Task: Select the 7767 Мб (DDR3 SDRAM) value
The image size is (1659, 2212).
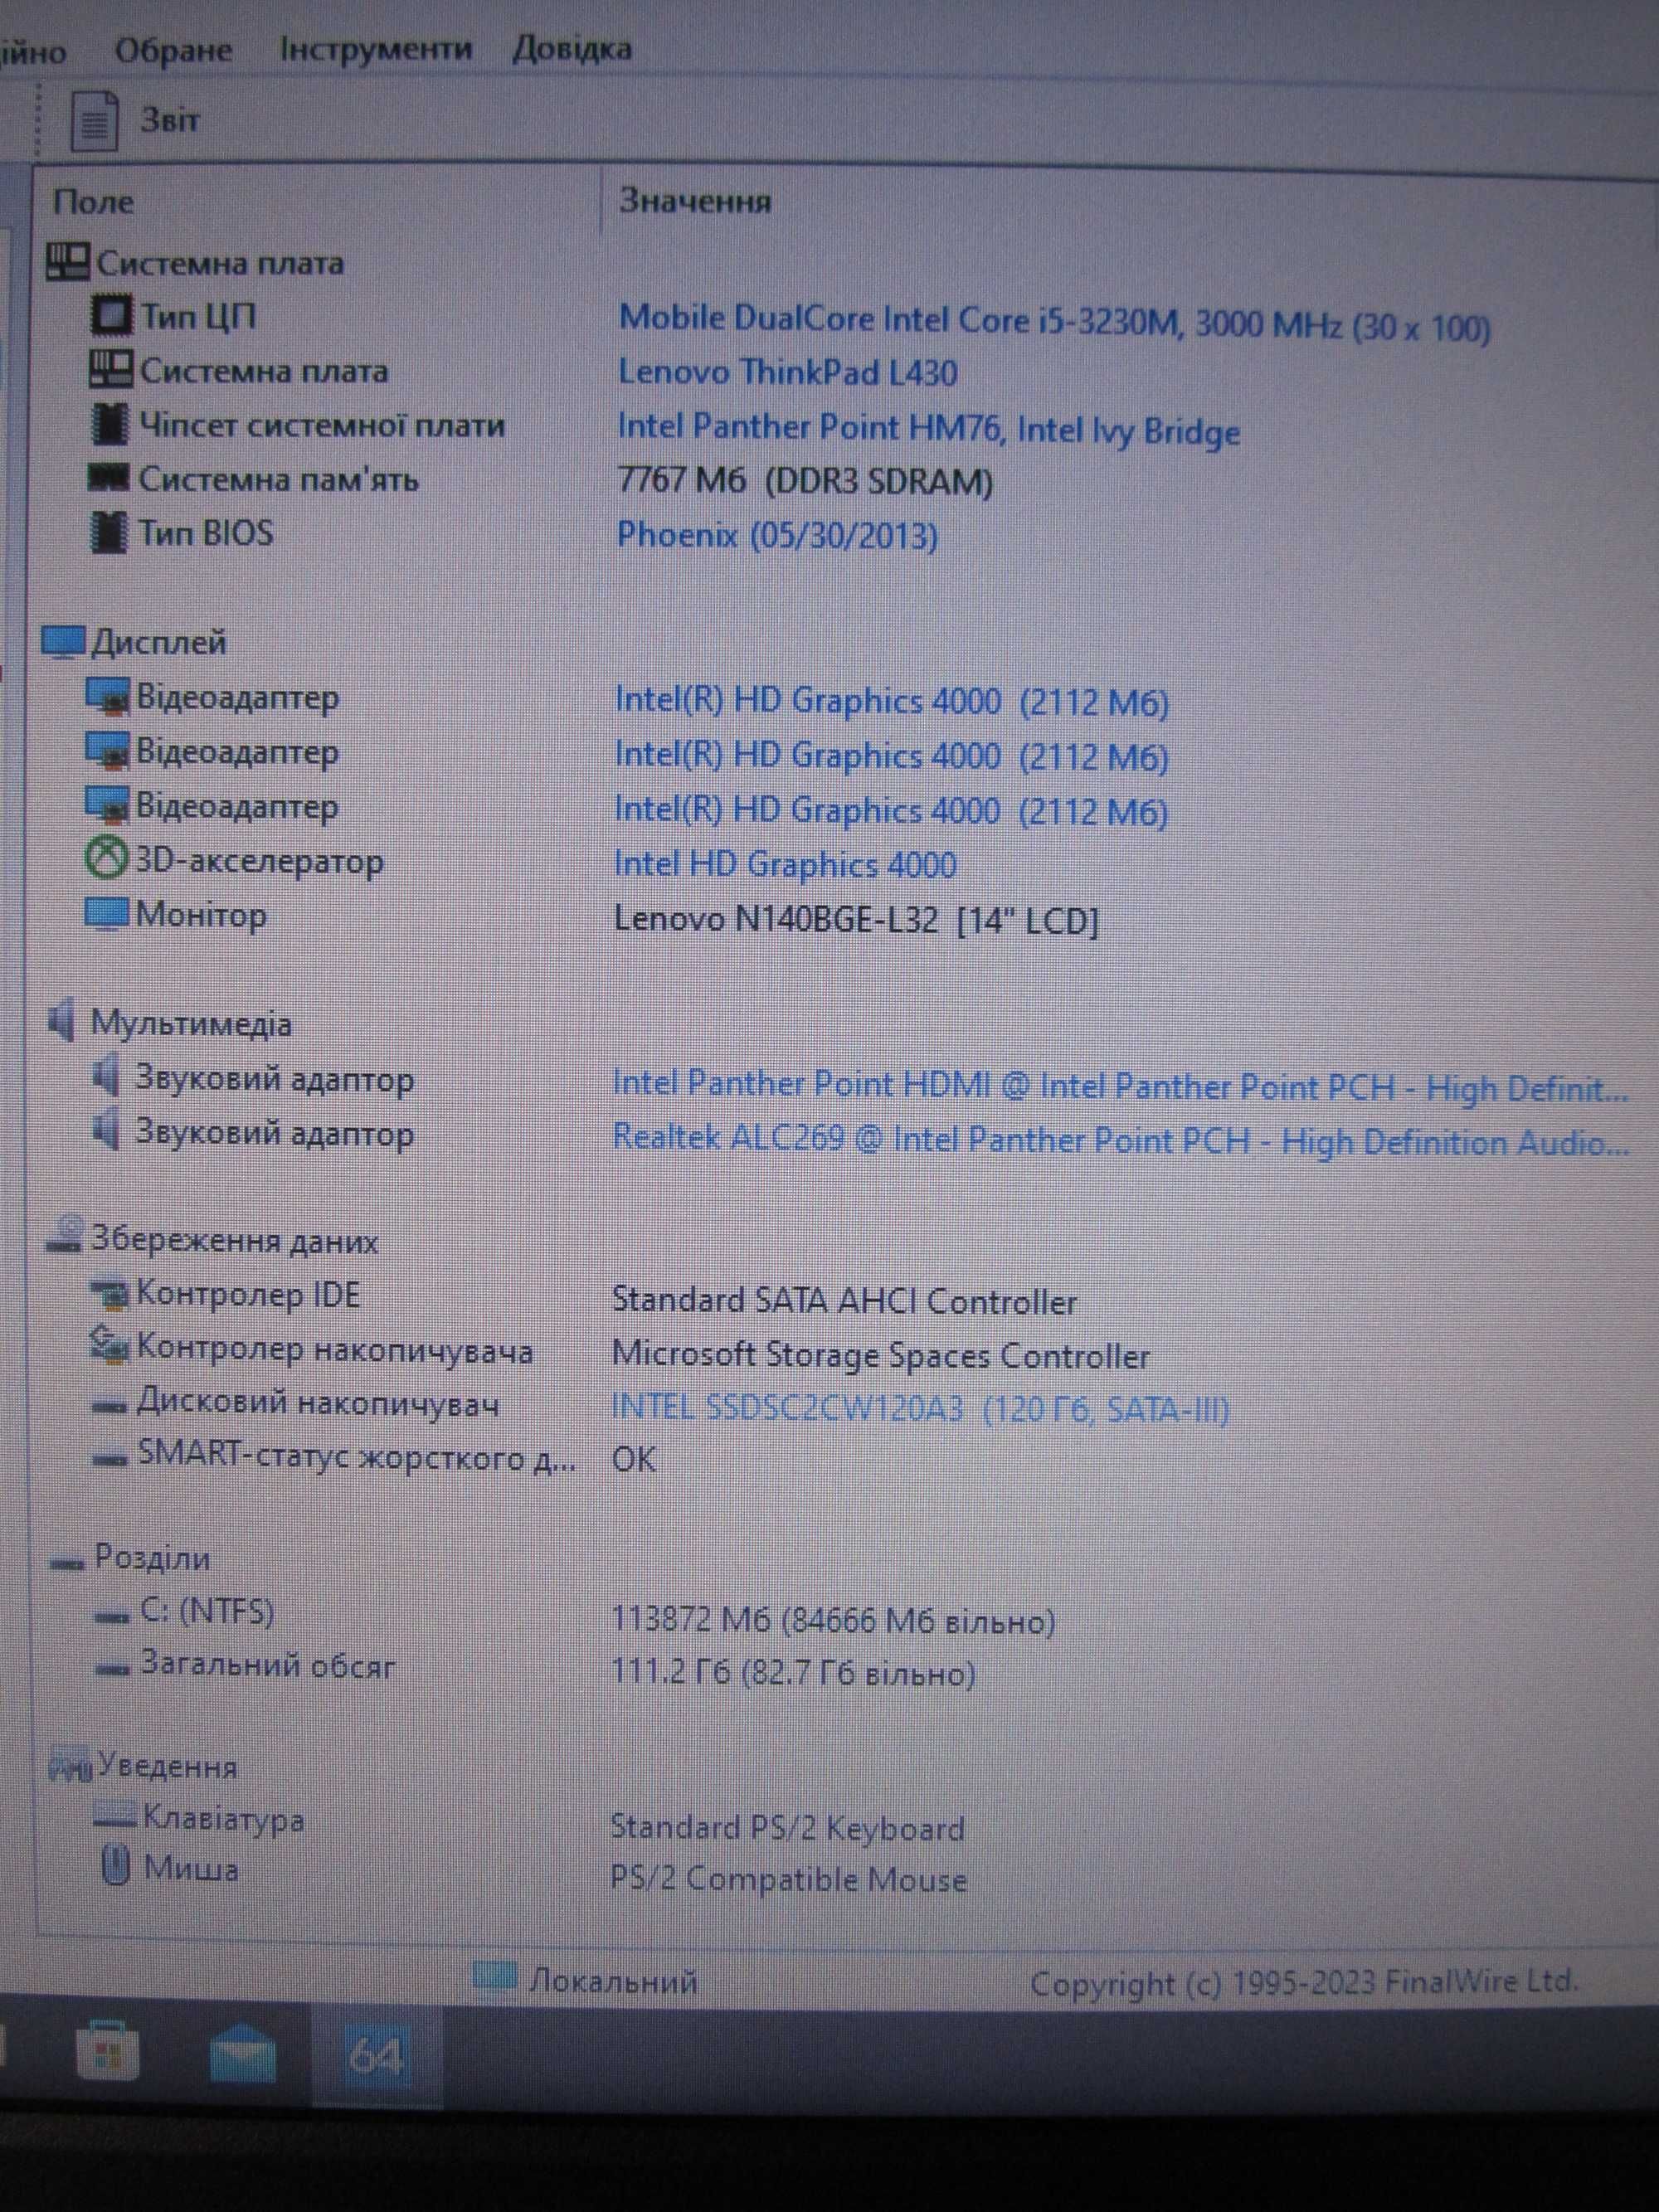Action: coord(805,481)
